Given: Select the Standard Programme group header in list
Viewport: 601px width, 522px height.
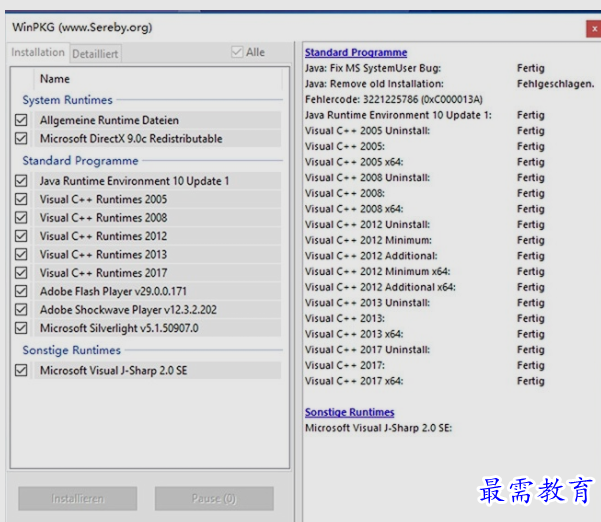Looking at the screenshot, I should (x=80, y=161).
